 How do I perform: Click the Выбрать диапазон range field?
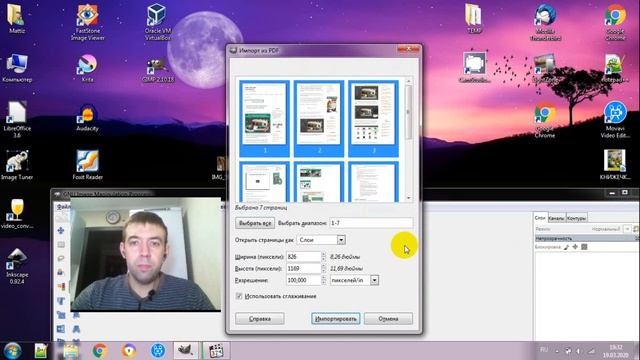[371, 223]
